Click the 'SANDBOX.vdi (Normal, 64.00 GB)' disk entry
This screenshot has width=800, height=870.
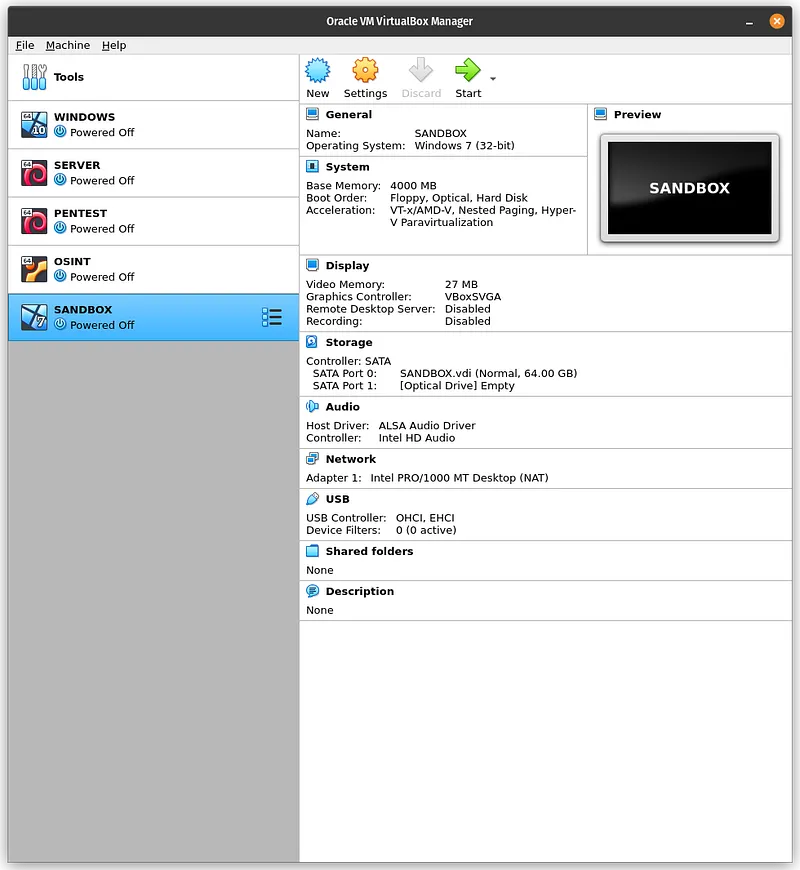point(488,373)
